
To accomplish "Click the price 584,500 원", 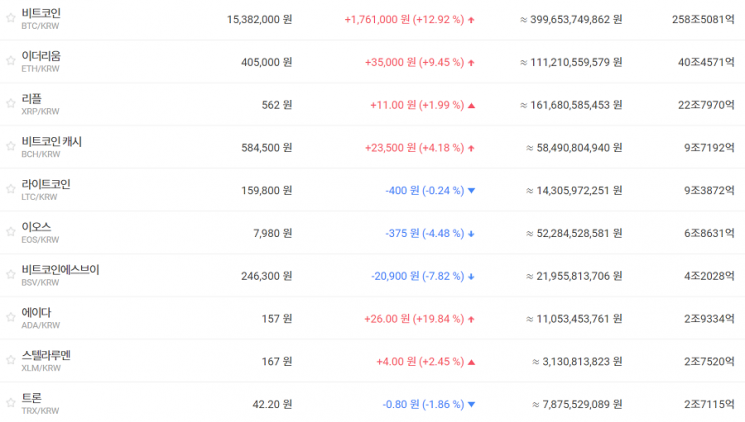I will tap(267, 148).
